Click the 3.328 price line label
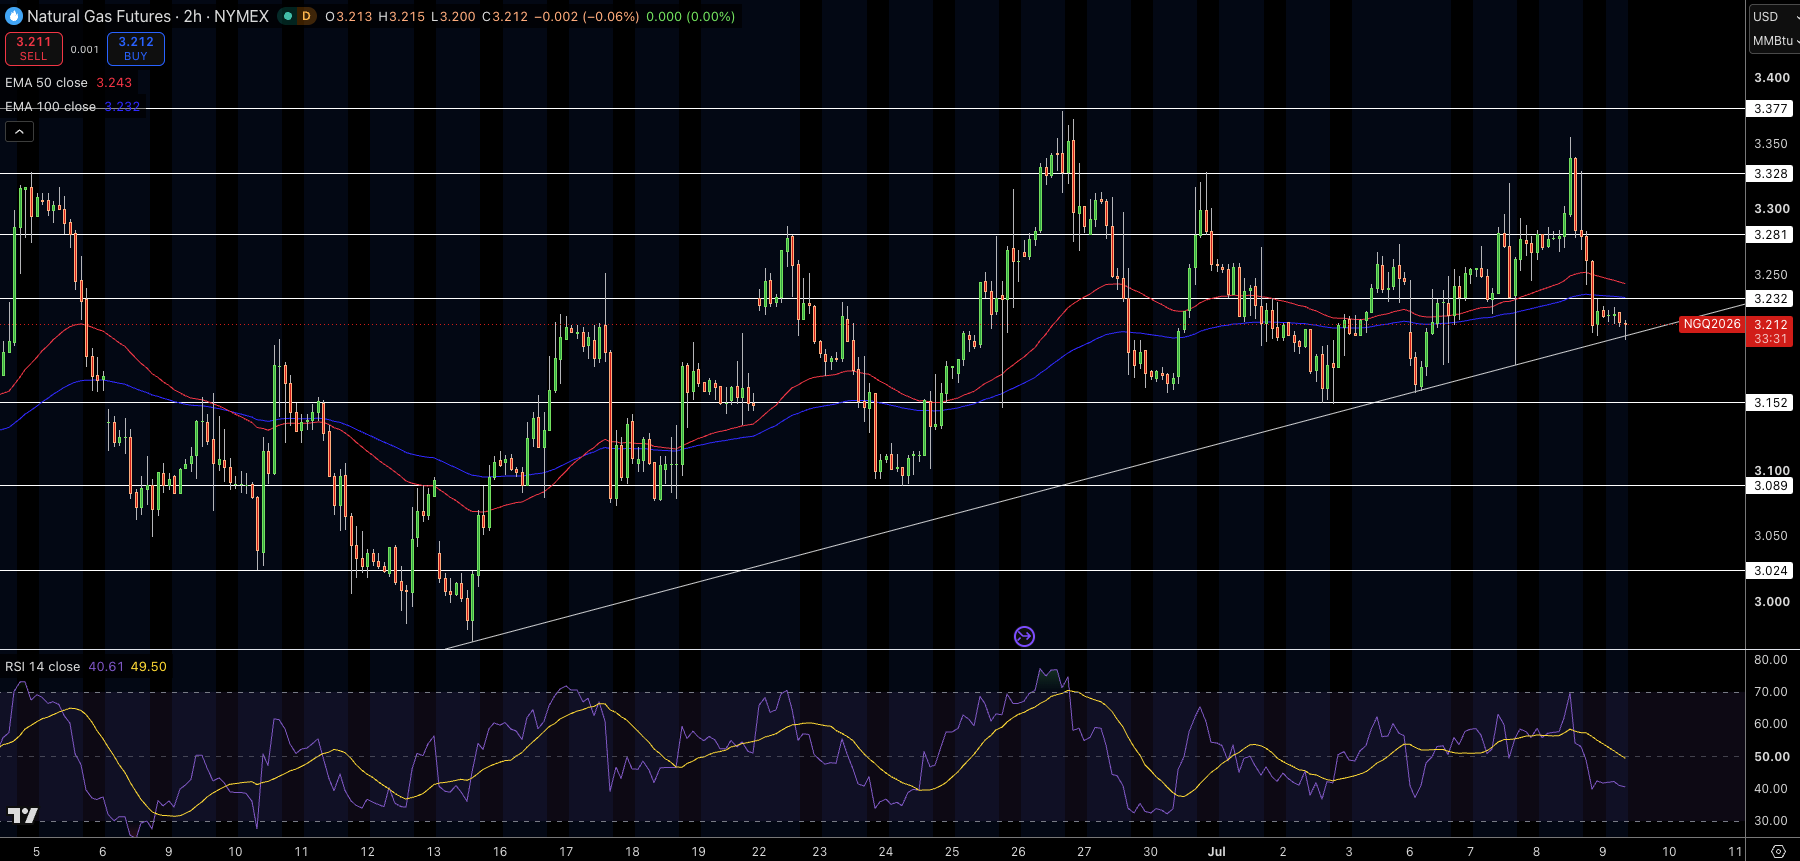 point(1770,173)
